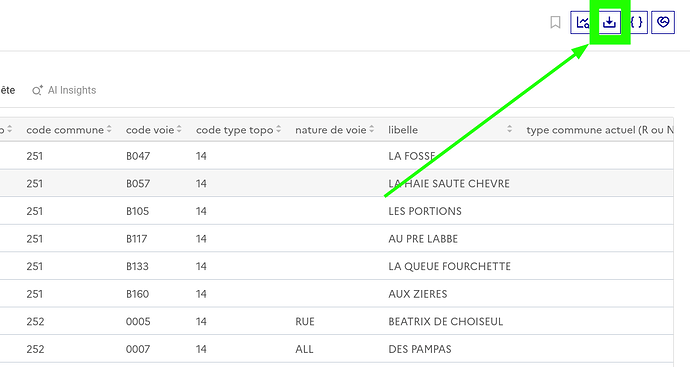Select cell DES PAMPAS
Image resolution: width=690 pixels, height=367 pixels.
click(x=420, y=349)
